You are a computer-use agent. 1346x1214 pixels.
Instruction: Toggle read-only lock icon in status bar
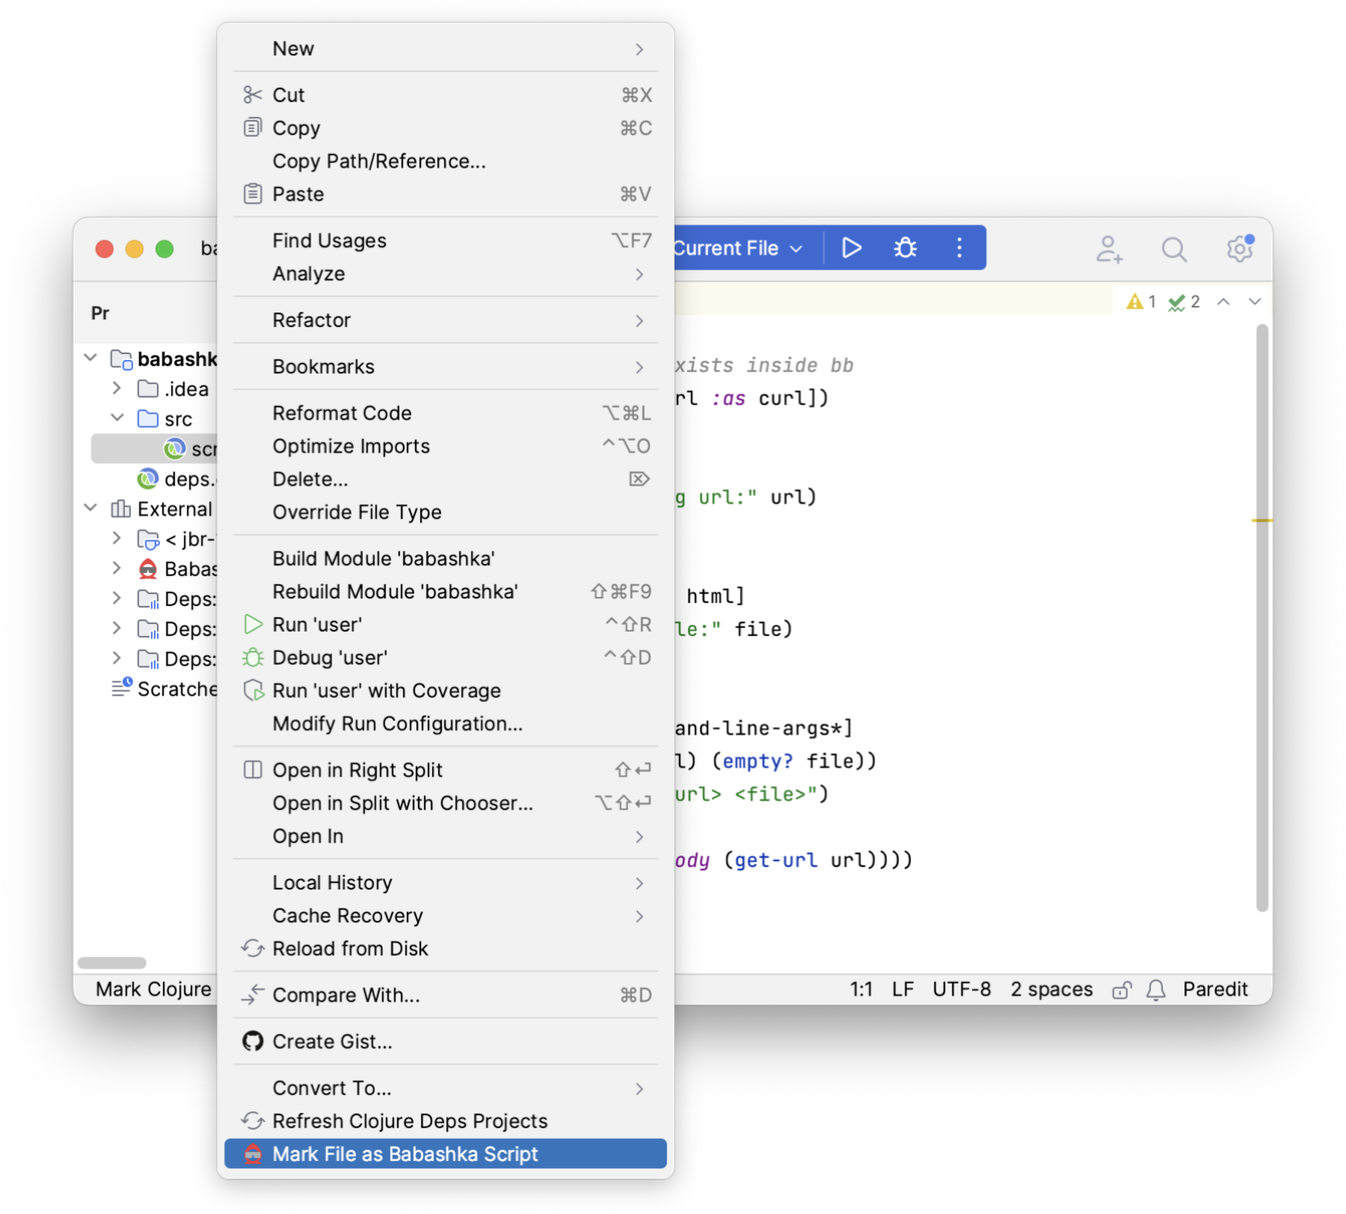click(1122, 990)
